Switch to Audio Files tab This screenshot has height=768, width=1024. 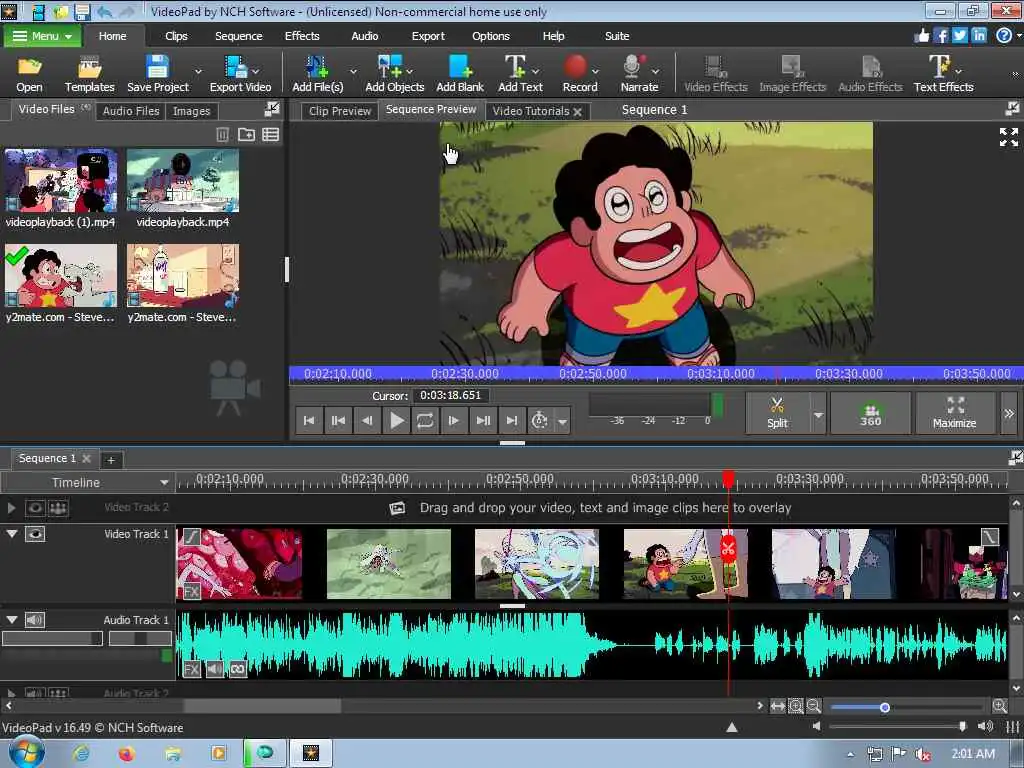click(131, 111)
